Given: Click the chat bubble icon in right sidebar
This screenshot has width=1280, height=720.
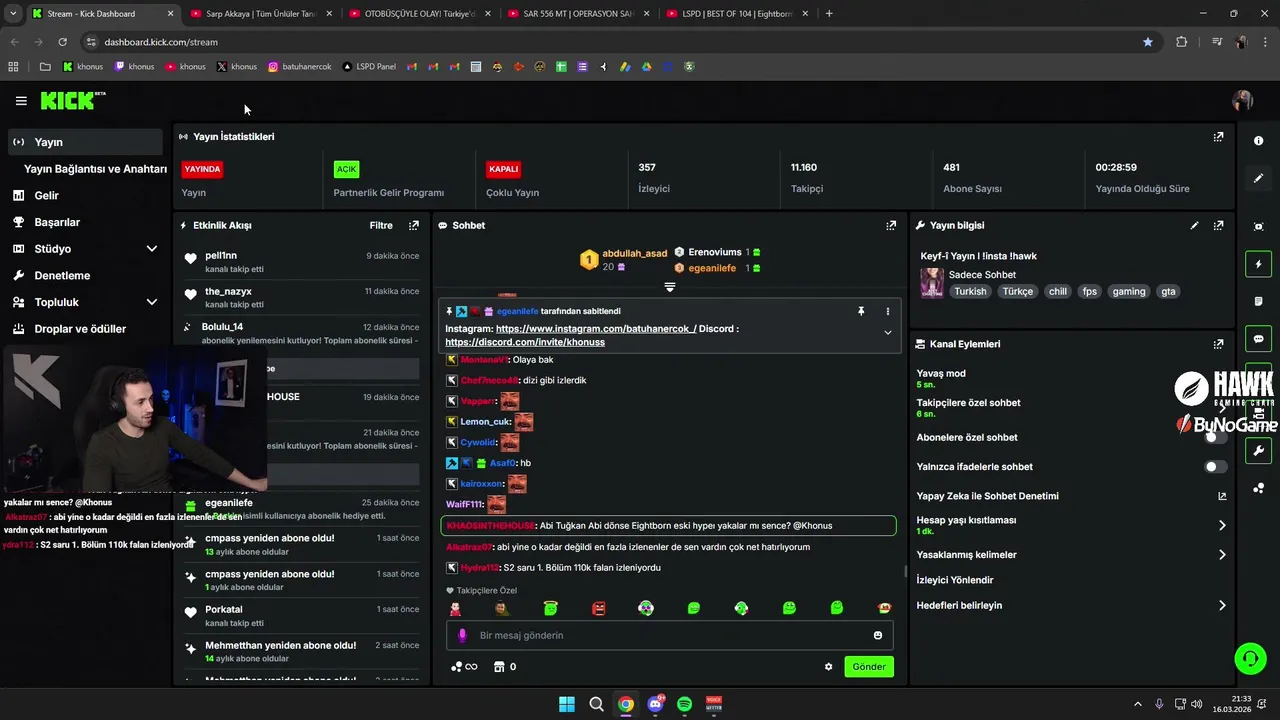Looking at the screenshot, I should (1258, 338).
